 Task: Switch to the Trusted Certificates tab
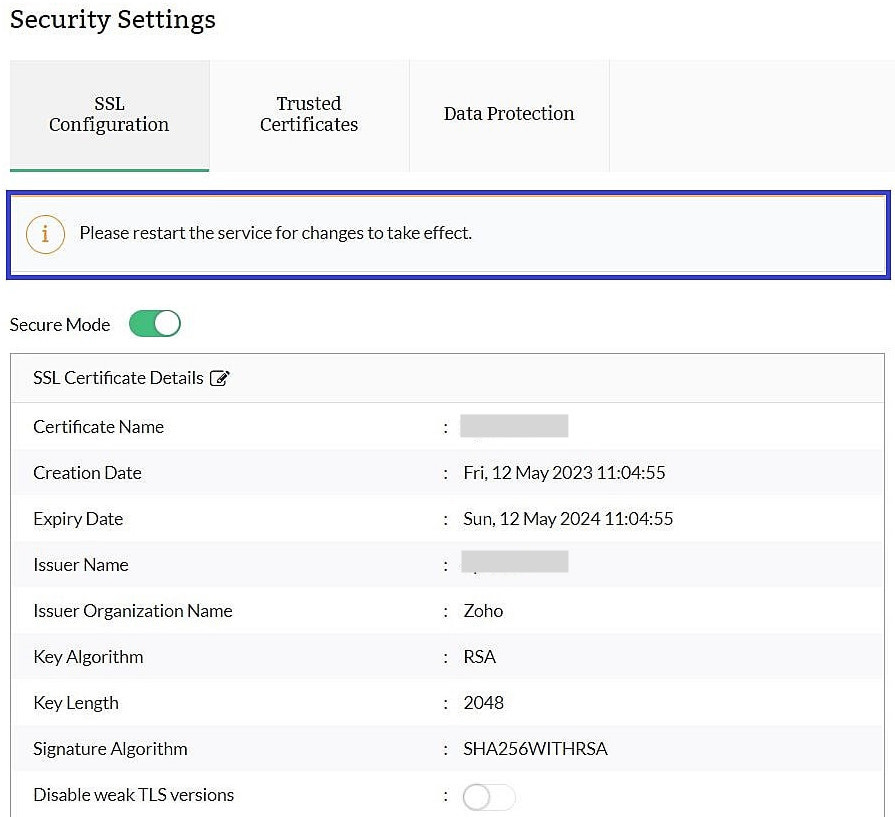point(308,114)
